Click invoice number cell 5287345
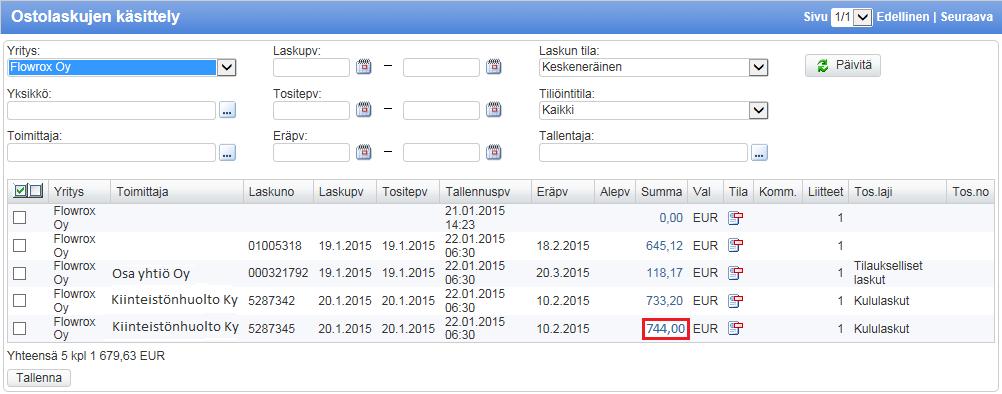Viewport: 1002px width, 394px height. coord(272,329)
